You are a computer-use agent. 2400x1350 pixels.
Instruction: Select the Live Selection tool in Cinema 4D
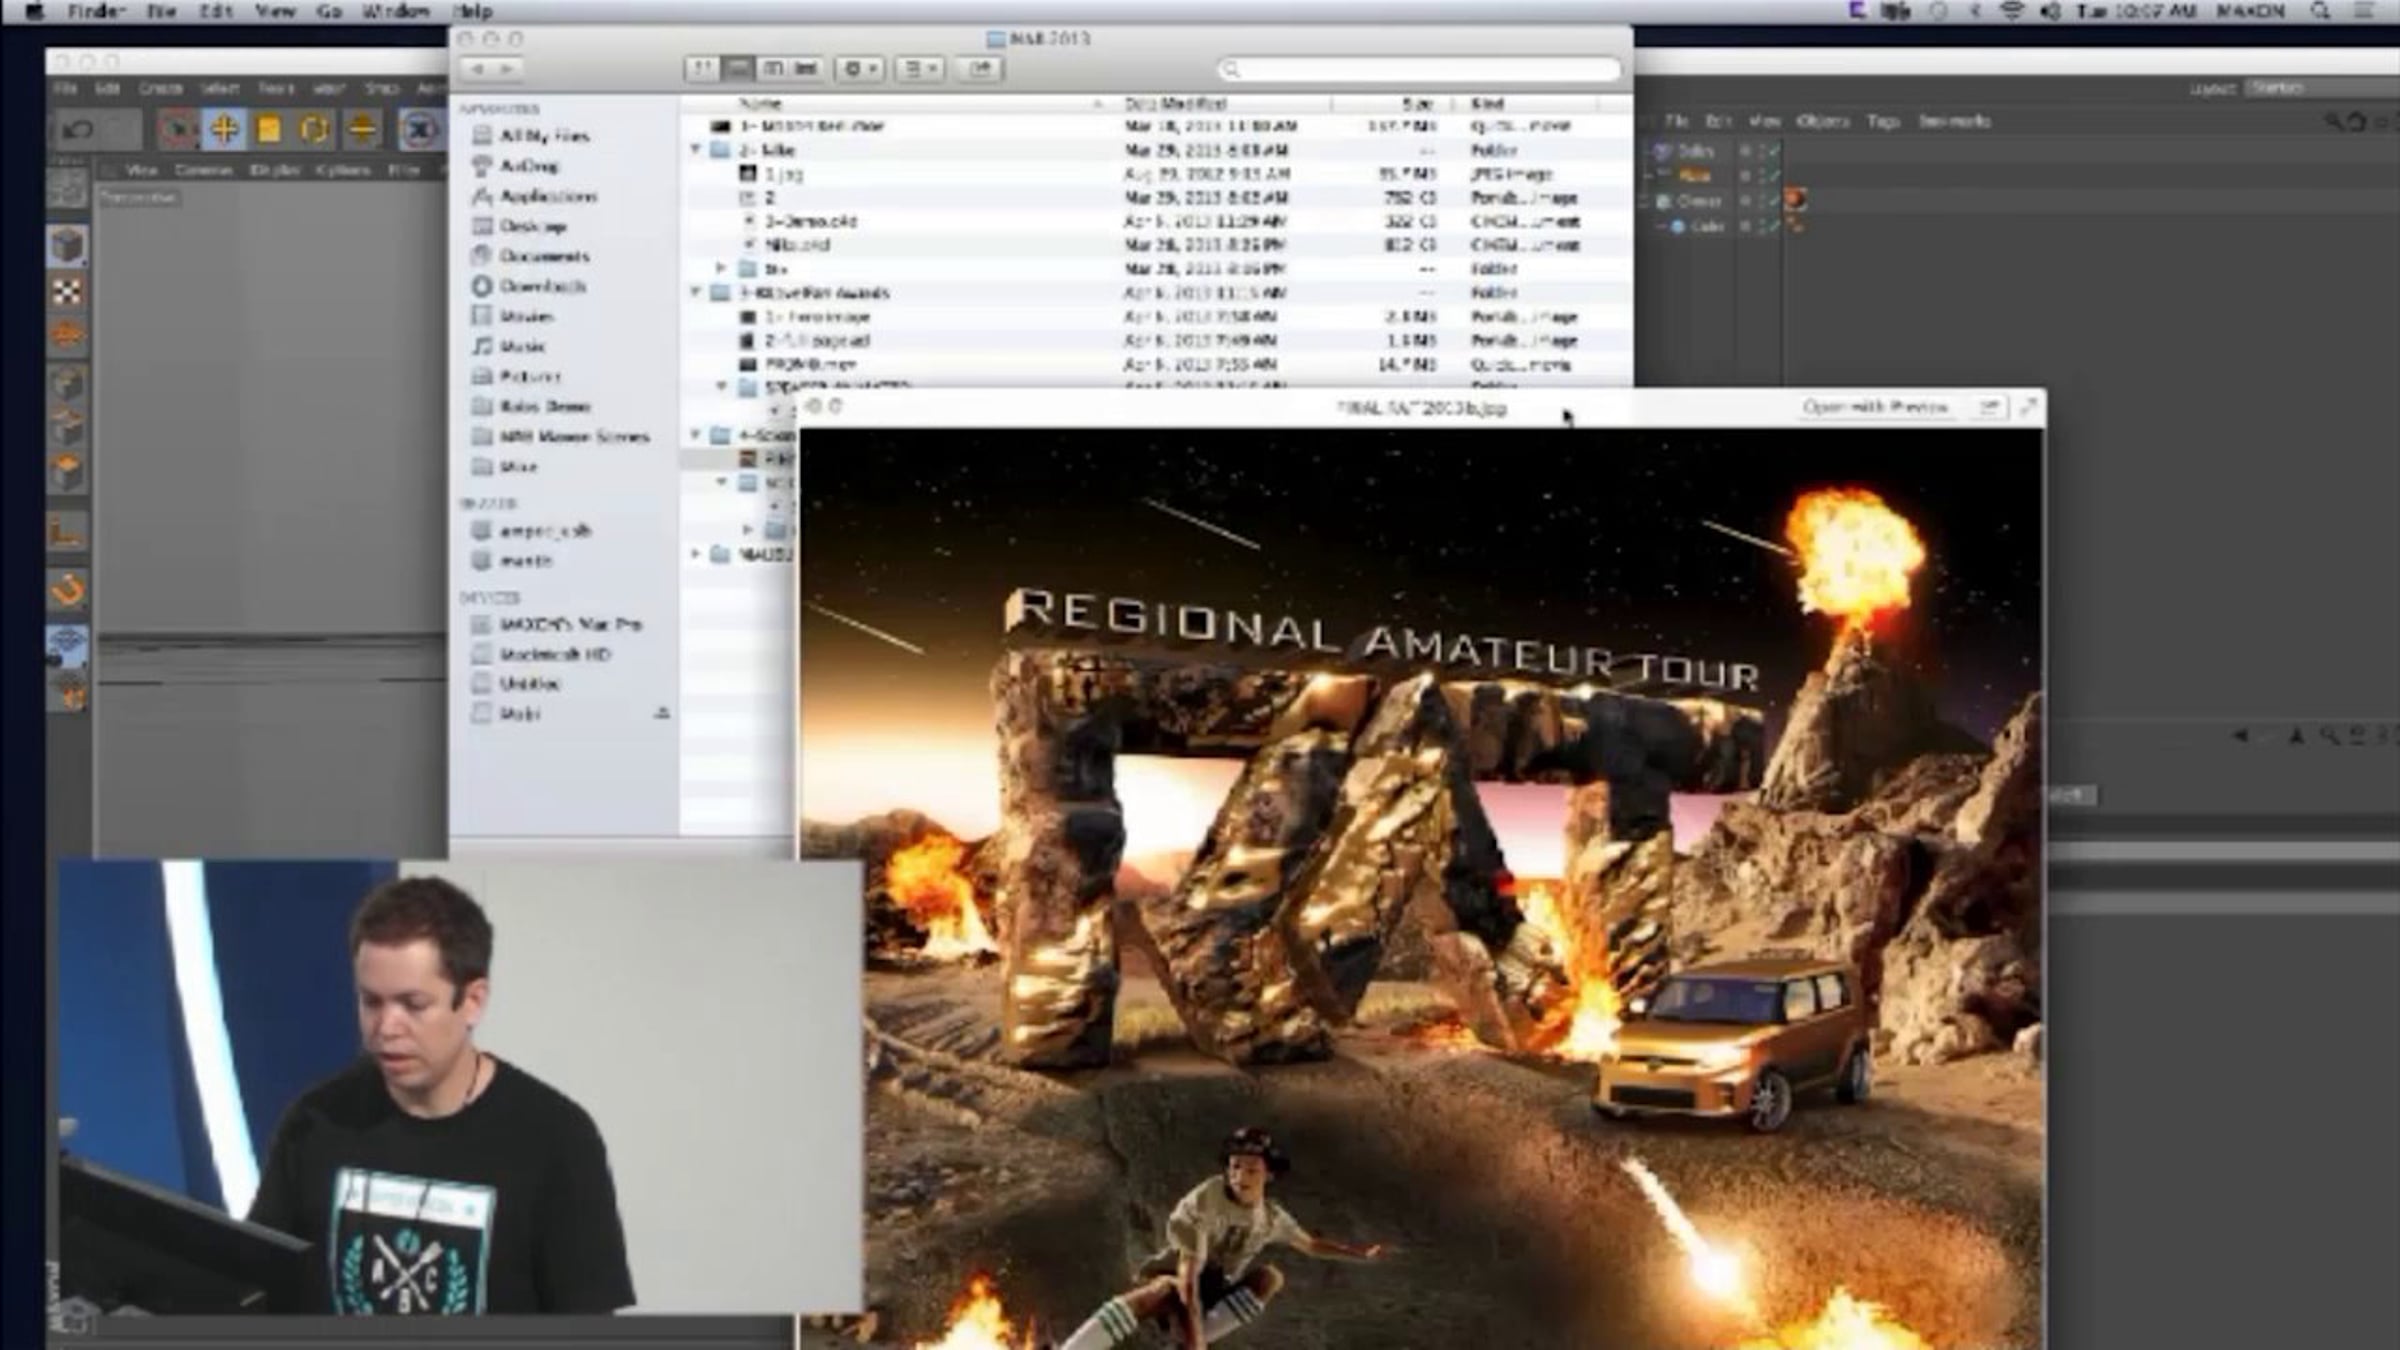coord(178,129)
